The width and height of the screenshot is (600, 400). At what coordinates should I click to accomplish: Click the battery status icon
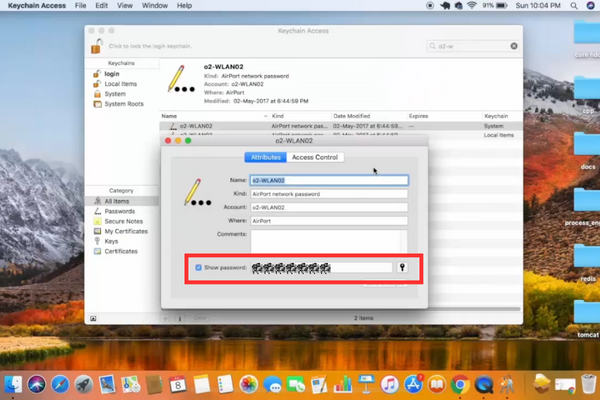pos(502,5)
